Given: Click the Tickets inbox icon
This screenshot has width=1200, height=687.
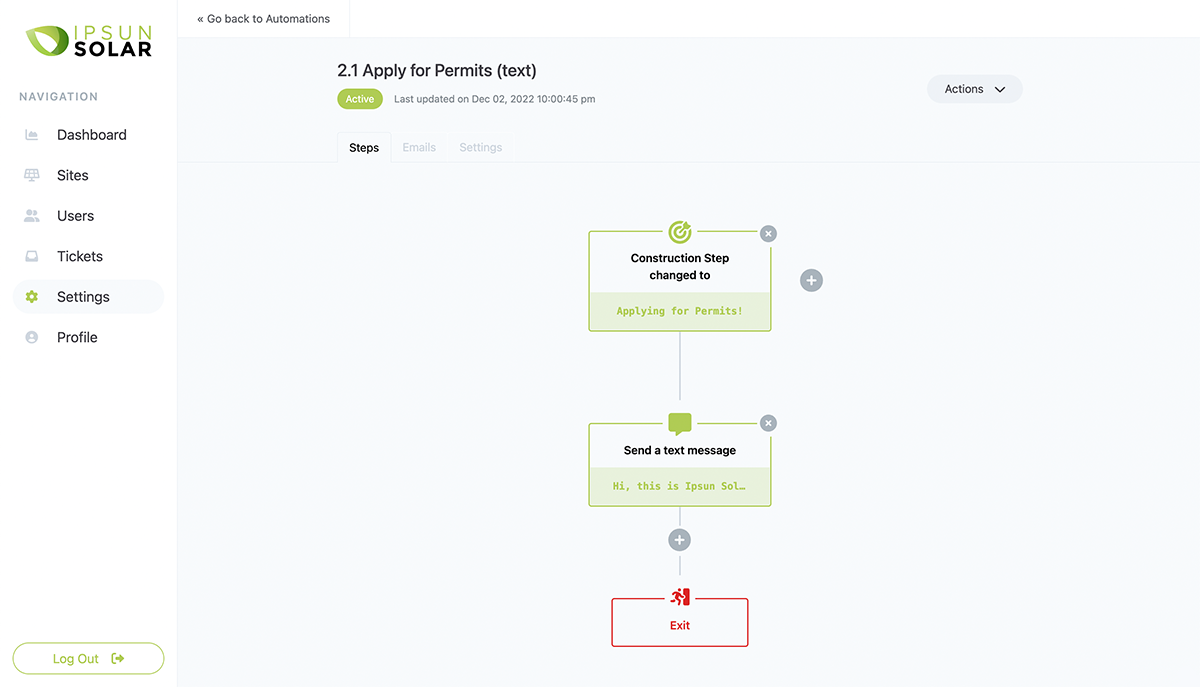Looking at the screenshot, I should (x=32, y=257).
